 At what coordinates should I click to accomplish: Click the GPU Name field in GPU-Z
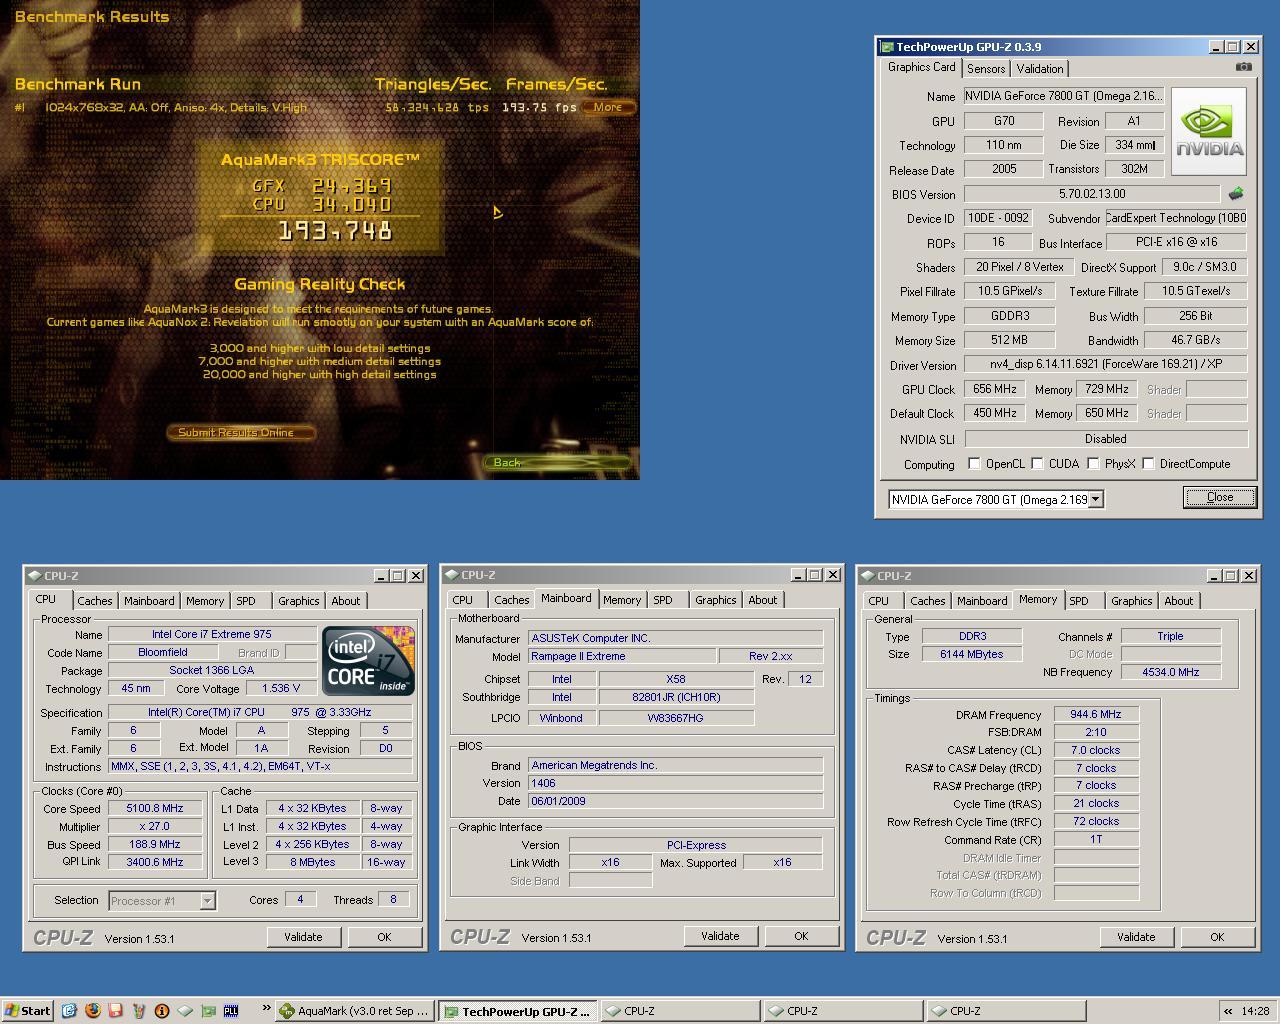pos(1064,96)
